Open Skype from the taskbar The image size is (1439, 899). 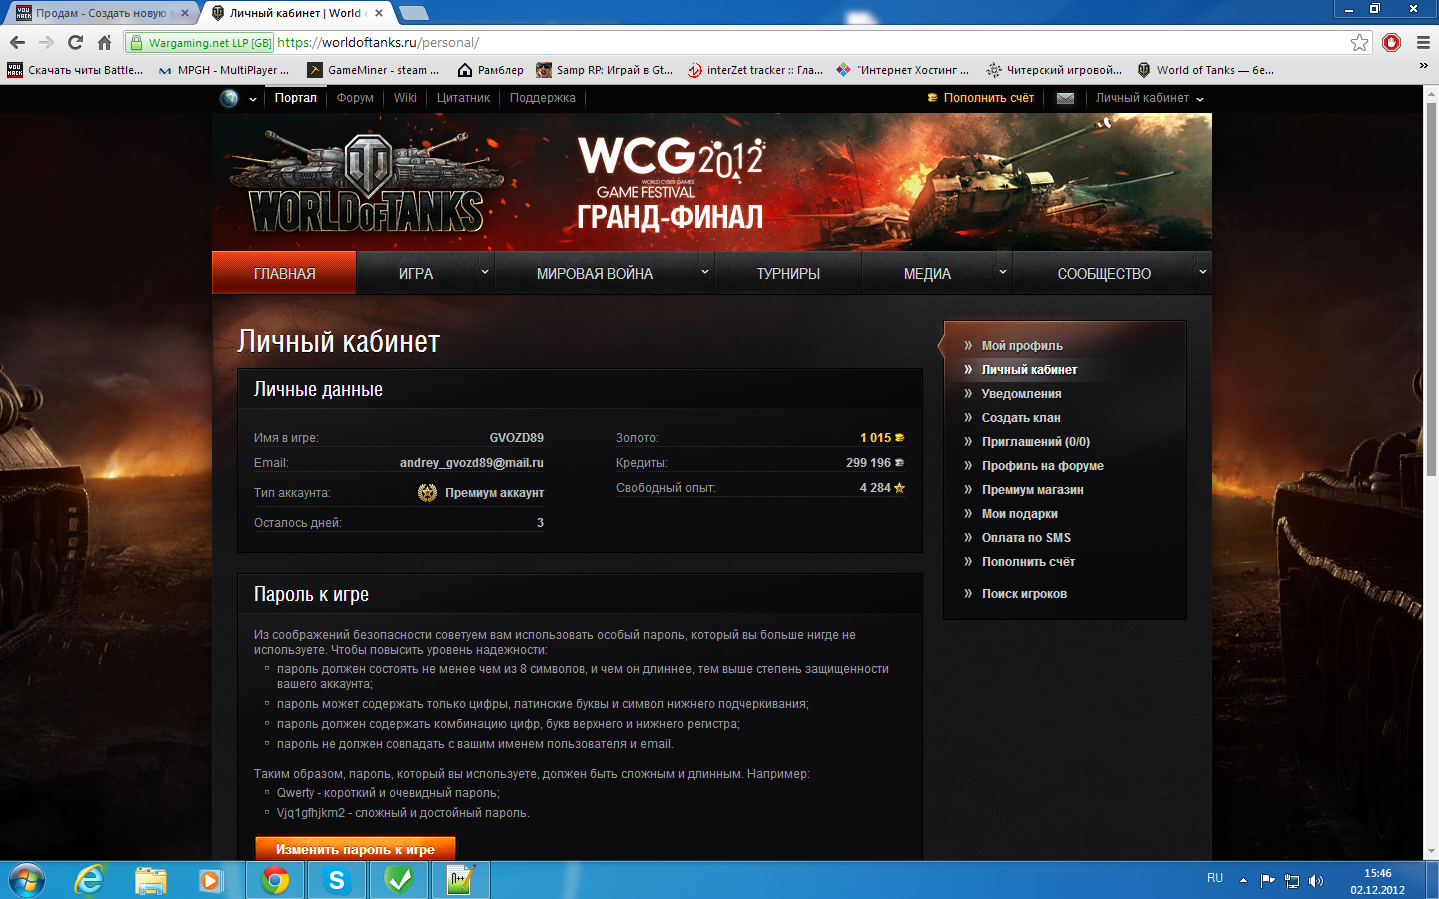(337, 880)
